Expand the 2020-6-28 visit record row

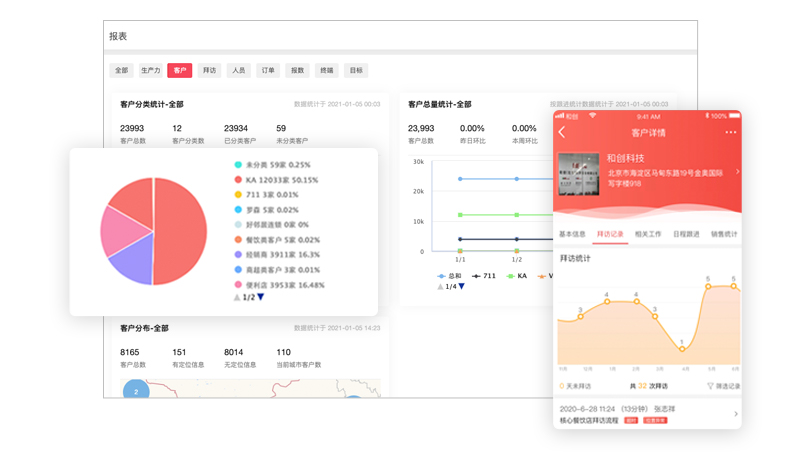736,414
